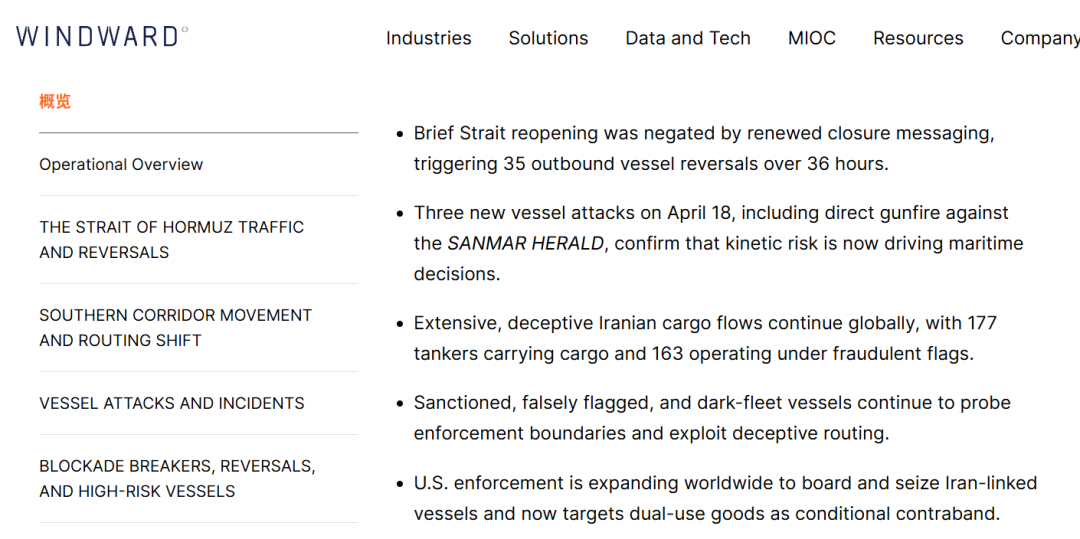Click the Brief Strait reopening bullet text
The image size is (1080, 539).
[x=703, y=133]
